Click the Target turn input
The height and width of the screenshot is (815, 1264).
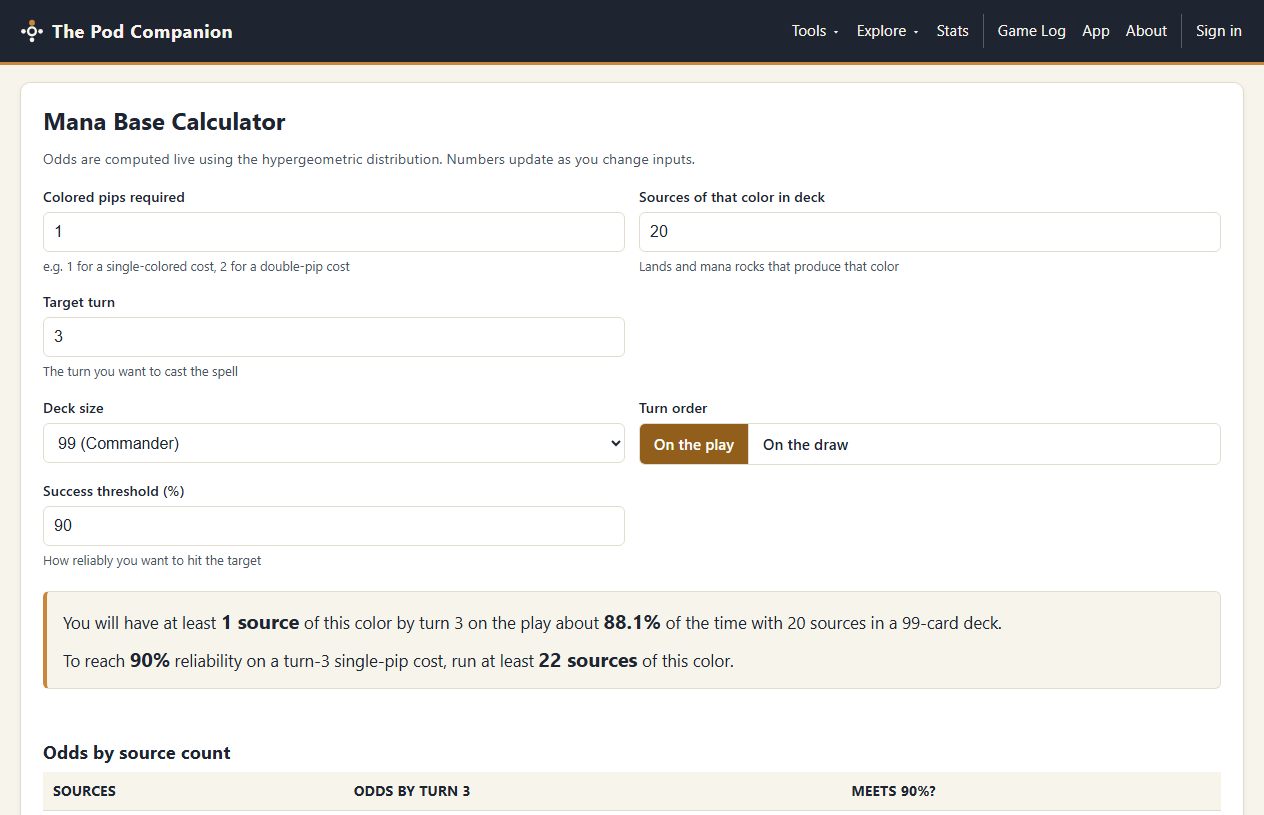pos(334,337)
